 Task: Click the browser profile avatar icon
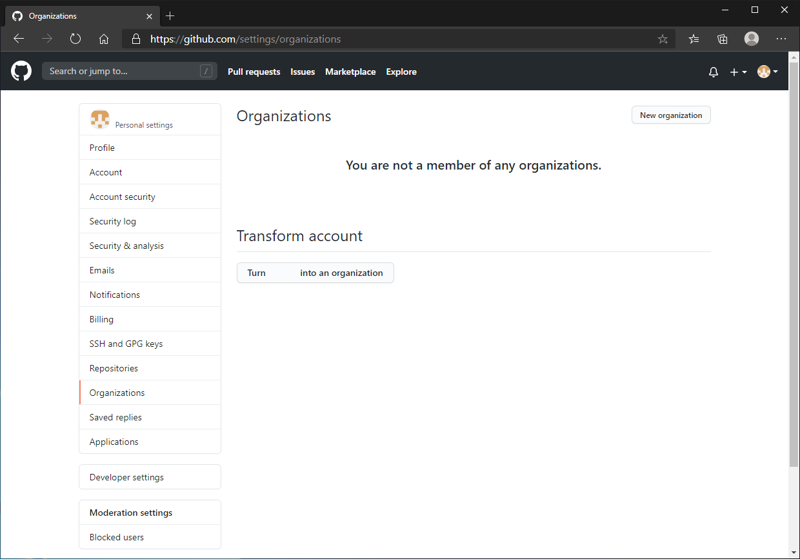pyautogui.click(x=751, y=39)
